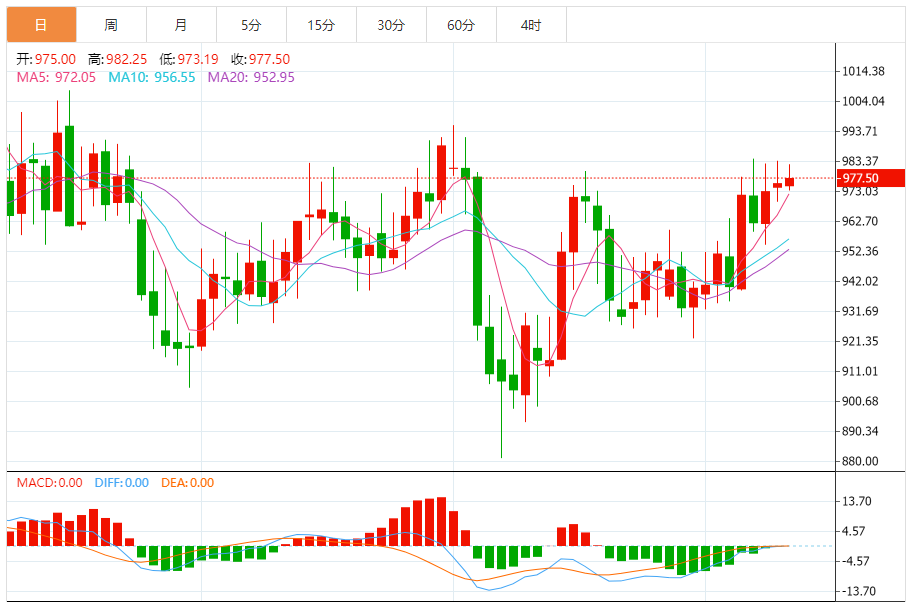
Task: Click the DIFF:0.00 indicator label
Action: 122,483
